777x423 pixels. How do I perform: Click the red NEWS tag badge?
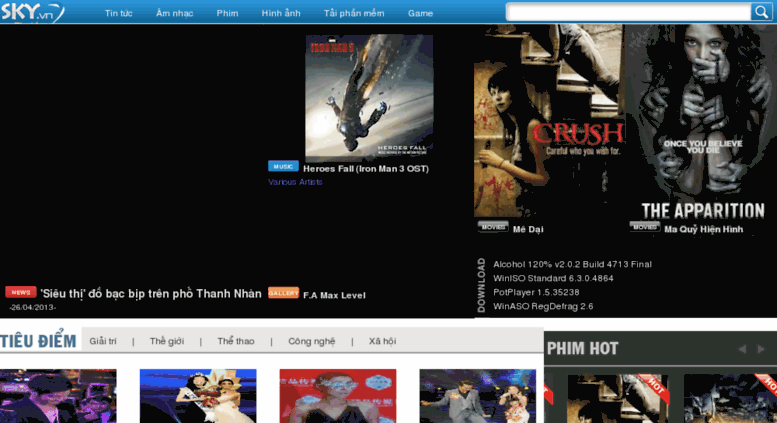tap(21, 292)
